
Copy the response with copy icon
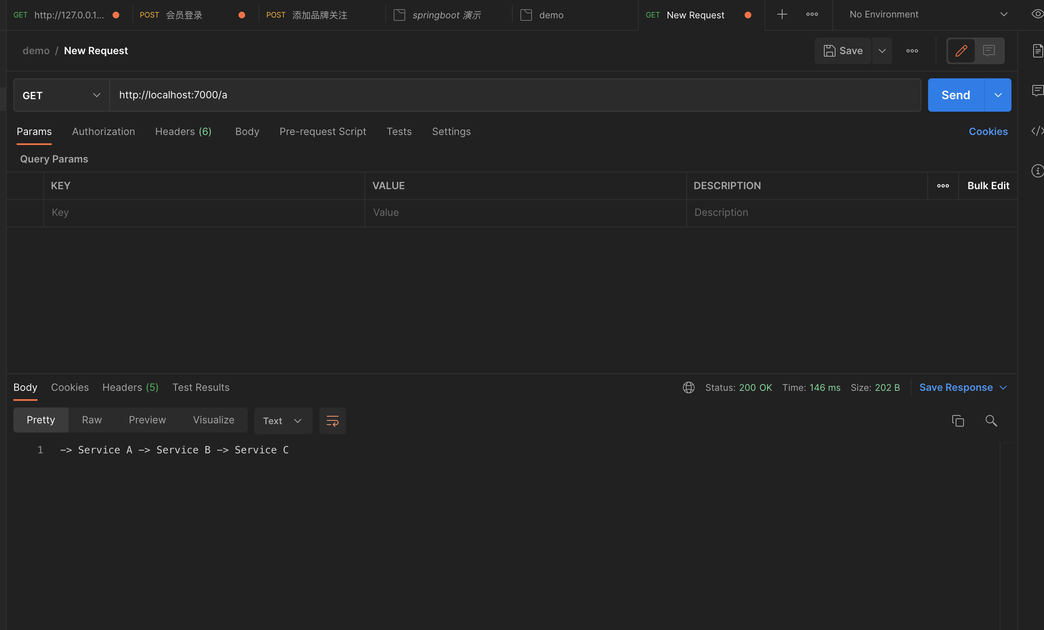click(x=957, y=421)
